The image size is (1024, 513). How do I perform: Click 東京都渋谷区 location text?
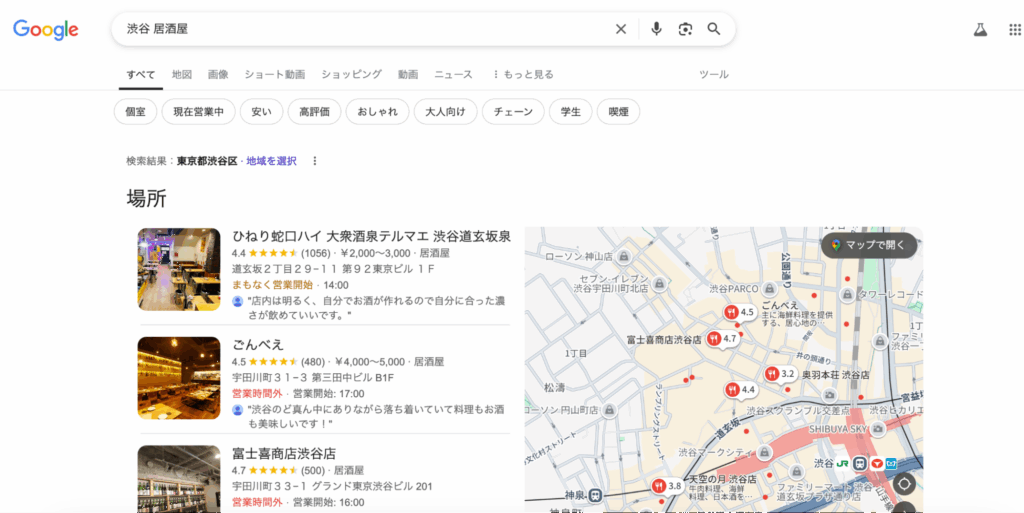[207, 161]
